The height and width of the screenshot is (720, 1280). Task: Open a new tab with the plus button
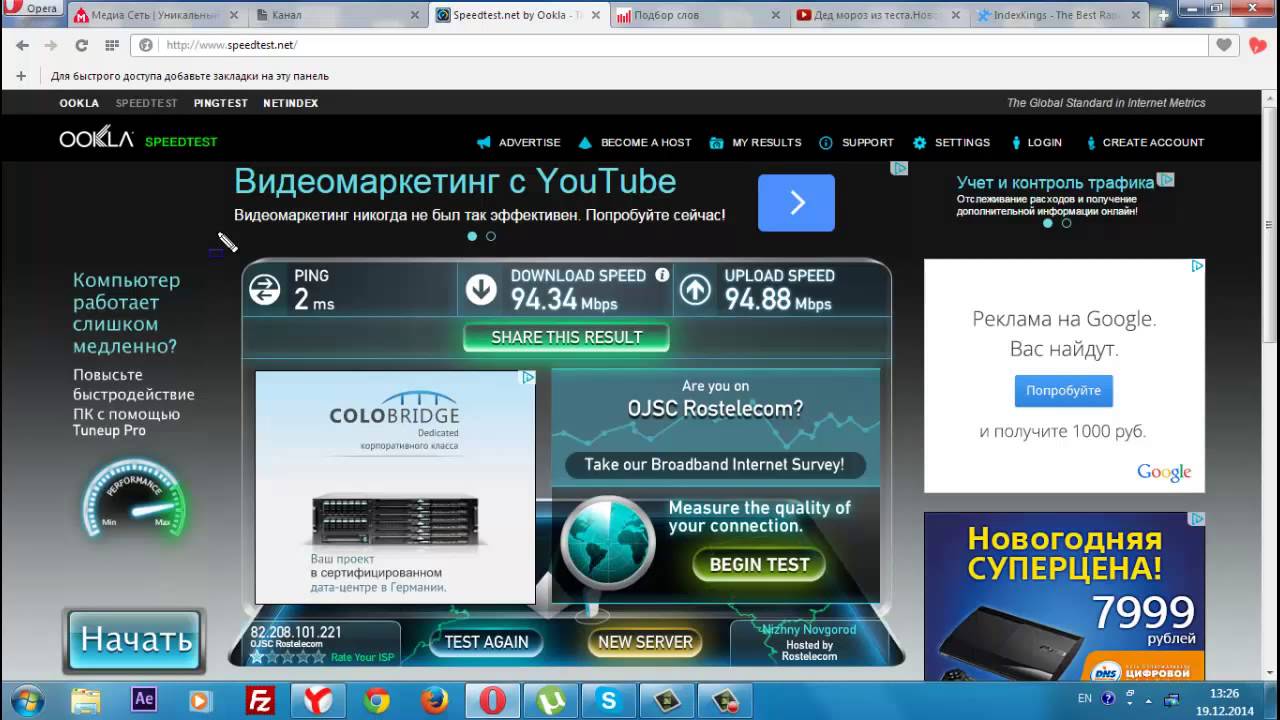click(1164, 16)
